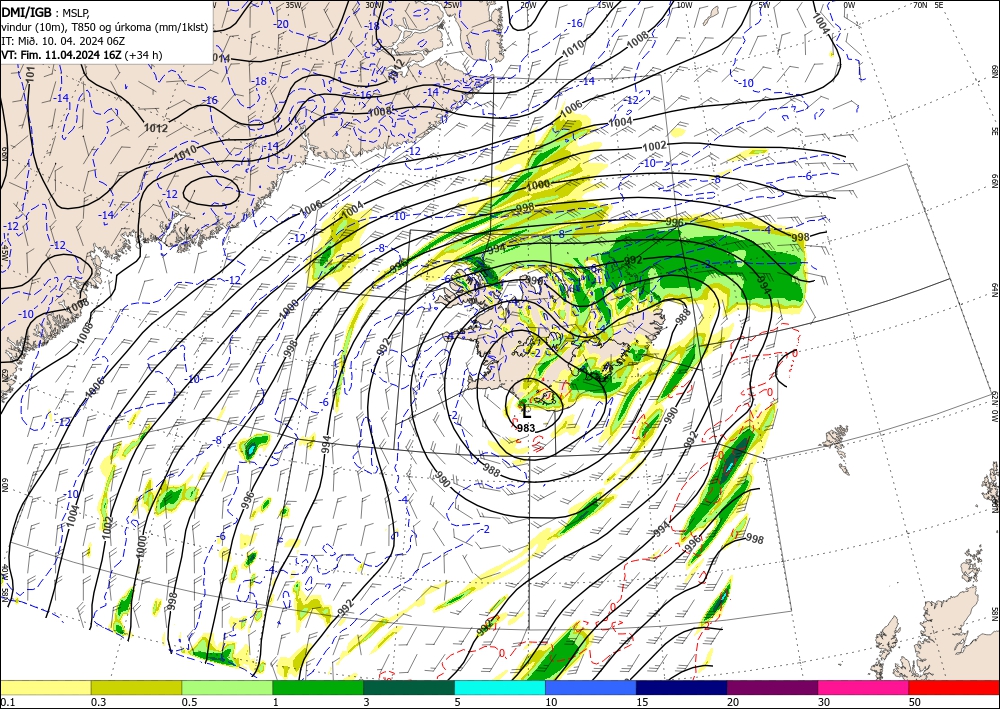
Task: Click the purple 20–30 legend color segment
Action: click(772, 687)
